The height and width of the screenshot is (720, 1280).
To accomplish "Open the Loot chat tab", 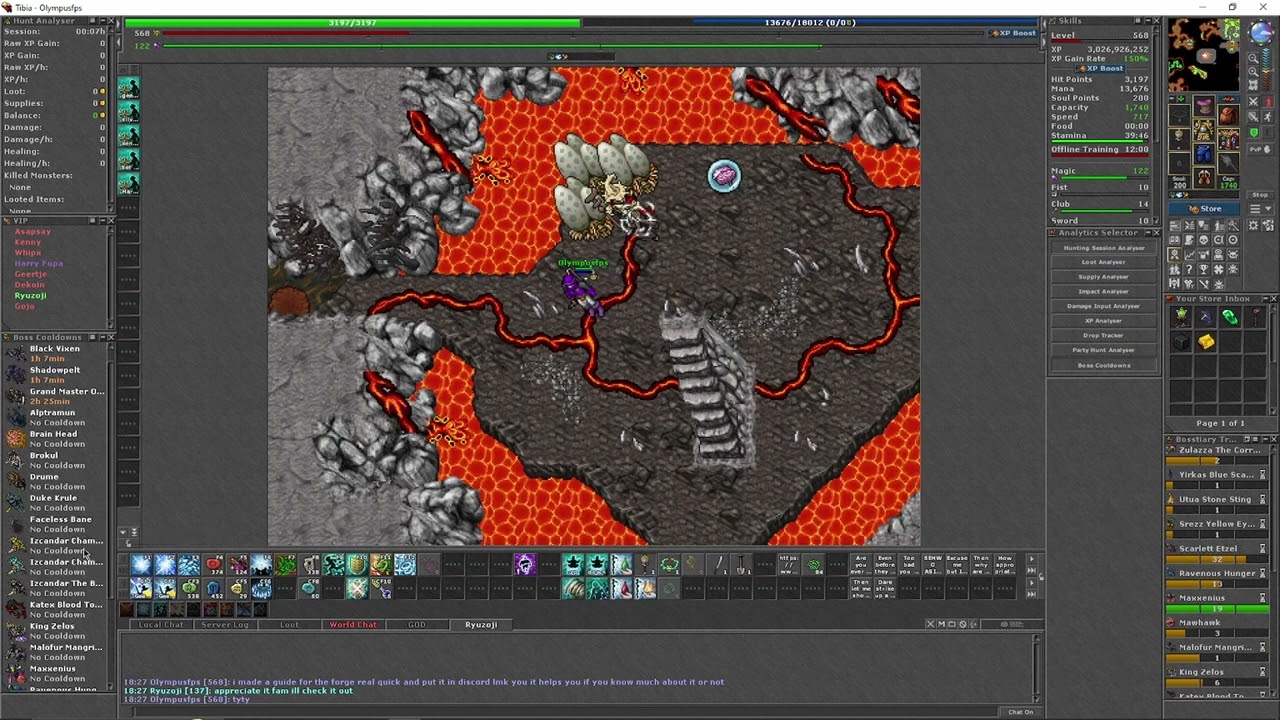I will (x=289, y=625).
